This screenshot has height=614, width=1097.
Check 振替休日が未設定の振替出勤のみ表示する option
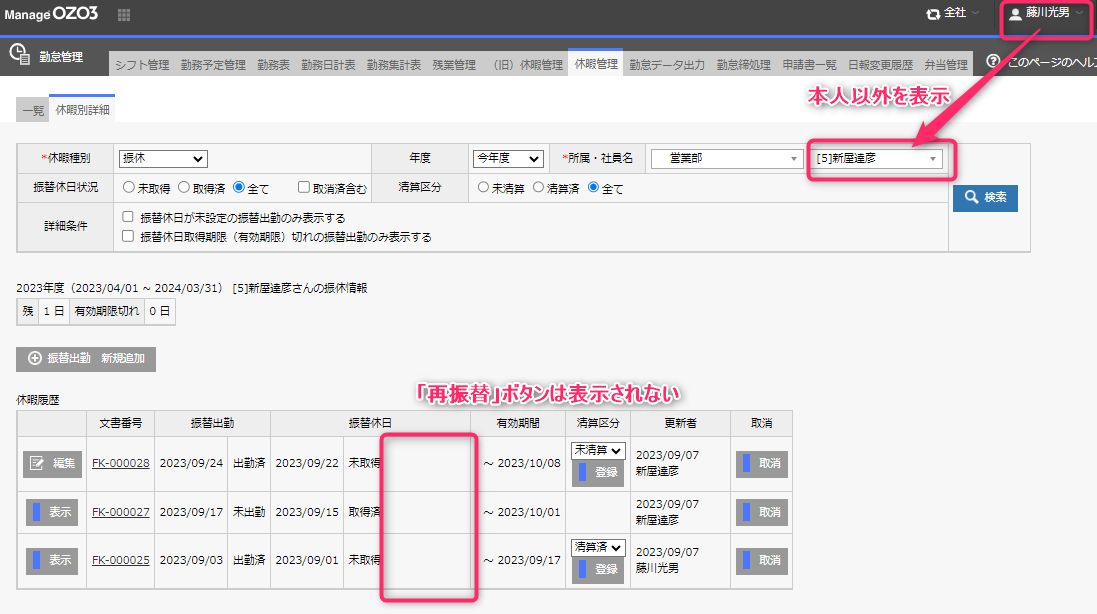click(x=128, y=217)
